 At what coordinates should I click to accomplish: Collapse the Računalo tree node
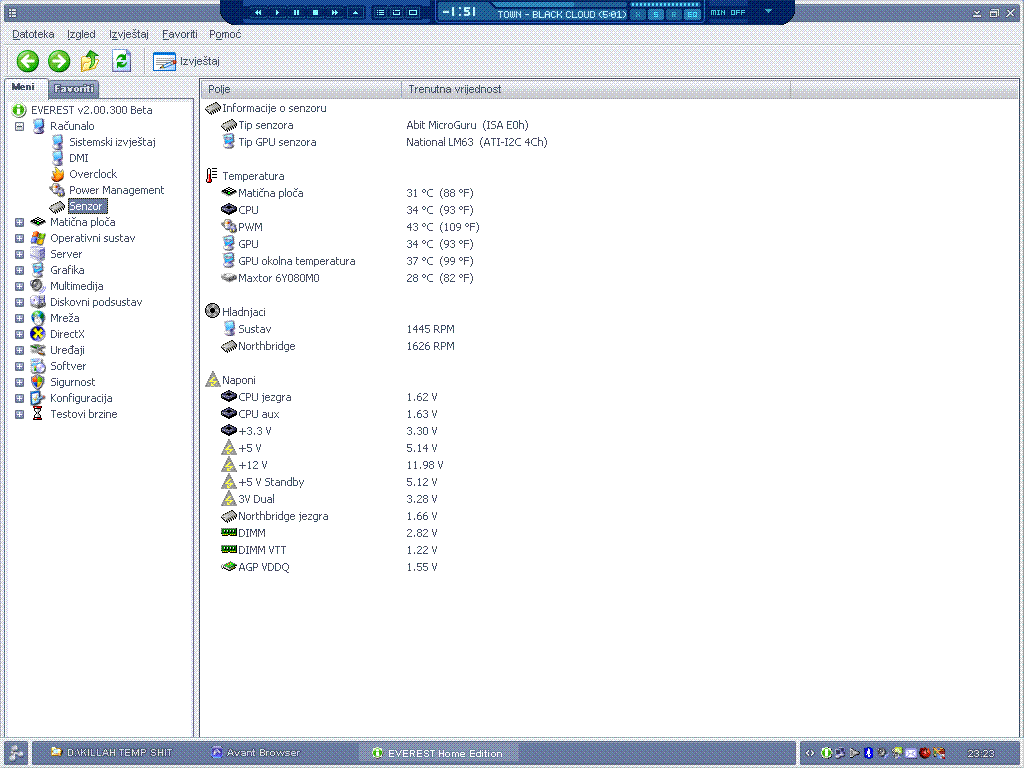tap(19, 126)
